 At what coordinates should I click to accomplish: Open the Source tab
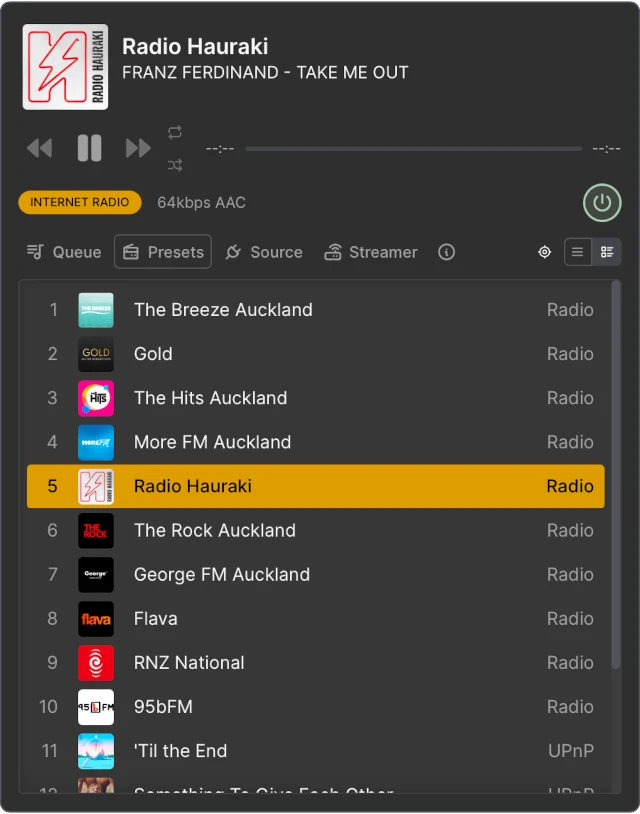[264, 252]
